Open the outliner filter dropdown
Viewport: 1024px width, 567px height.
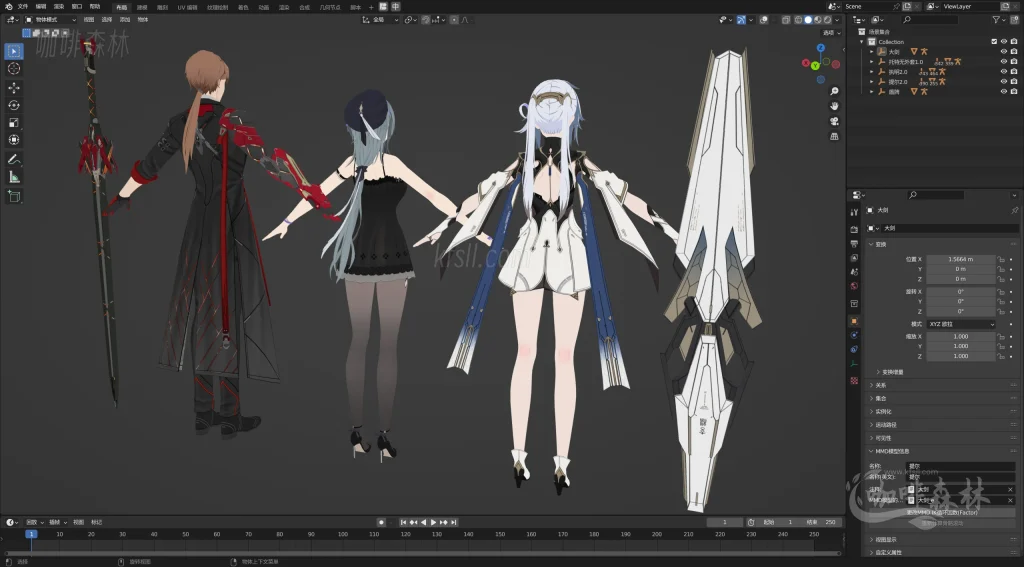[x=999, y=20]
